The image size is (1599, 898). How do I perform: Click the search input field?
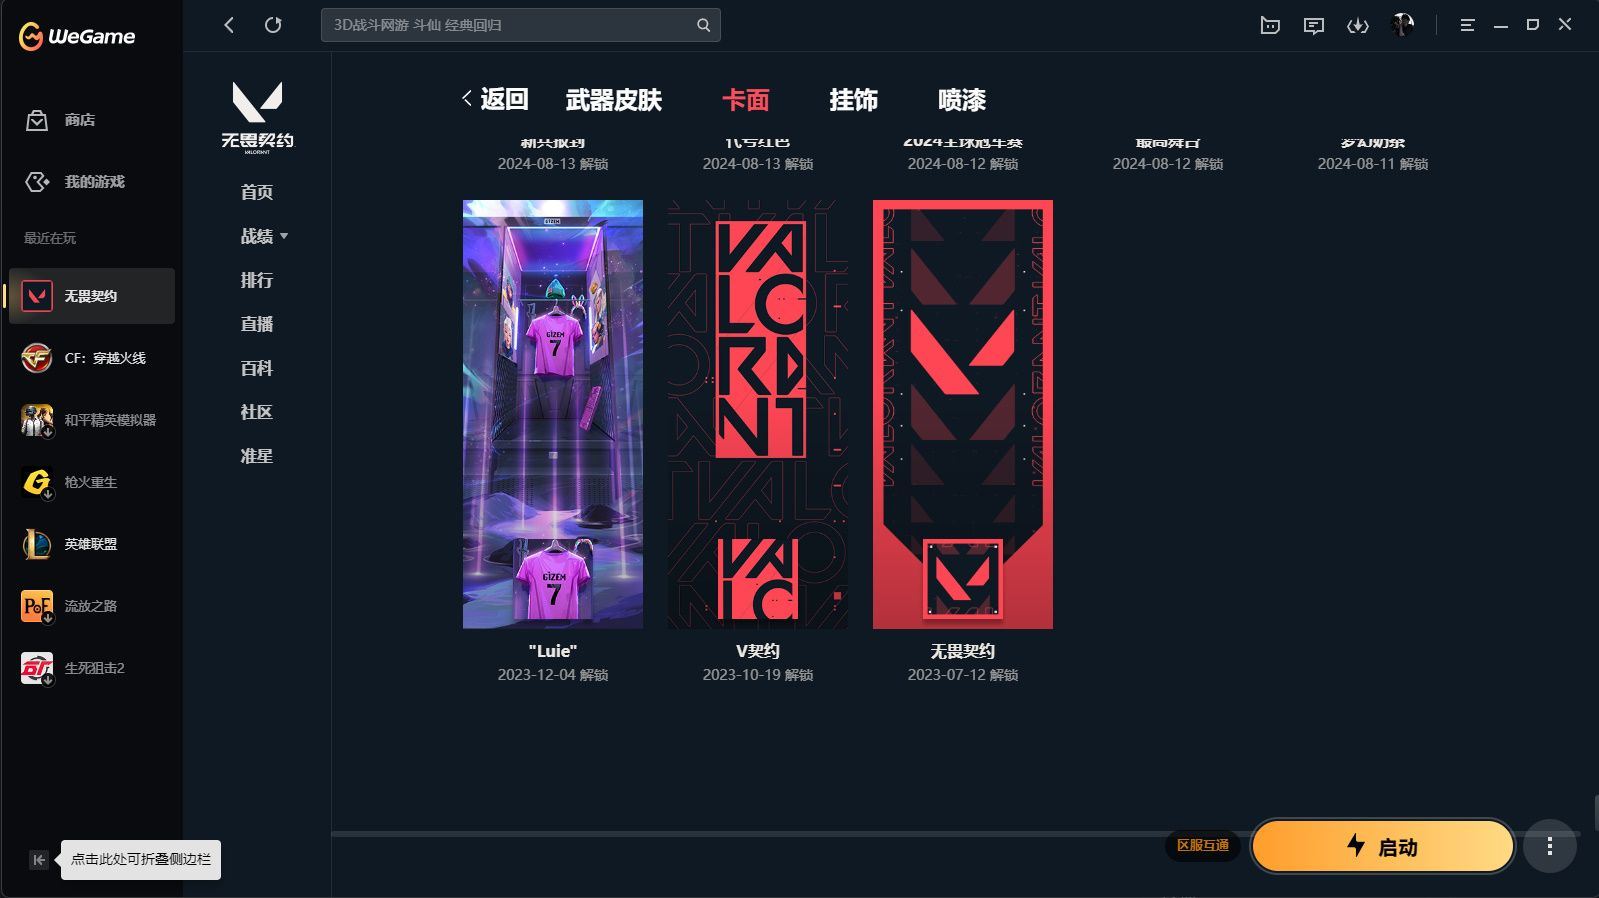click(x=510, y=25)
